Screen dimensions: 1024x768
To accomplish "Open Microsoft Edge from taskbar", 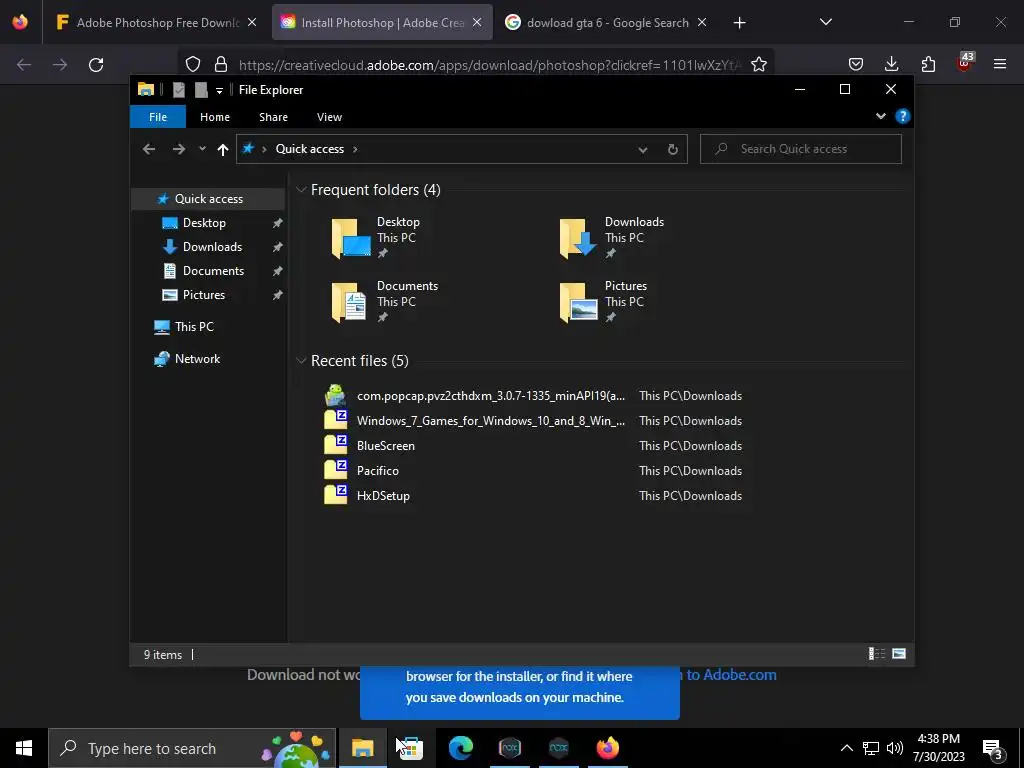I will (x=460, y=748).
